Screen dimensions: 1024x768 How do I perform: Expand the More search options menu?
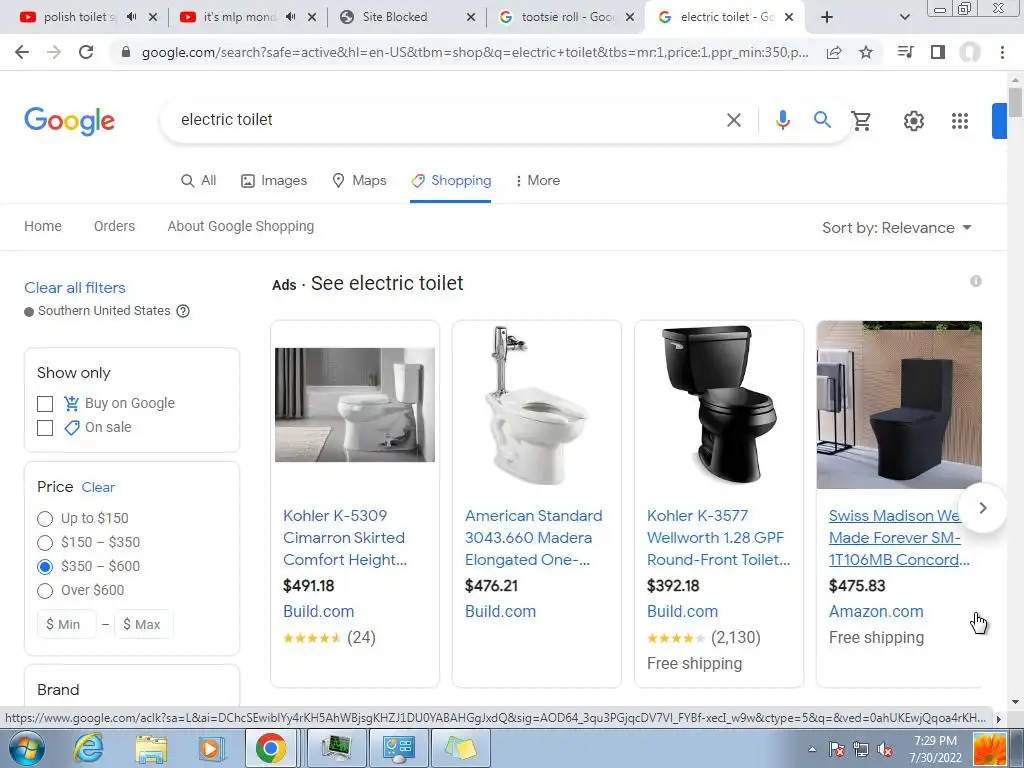[537, 180]
